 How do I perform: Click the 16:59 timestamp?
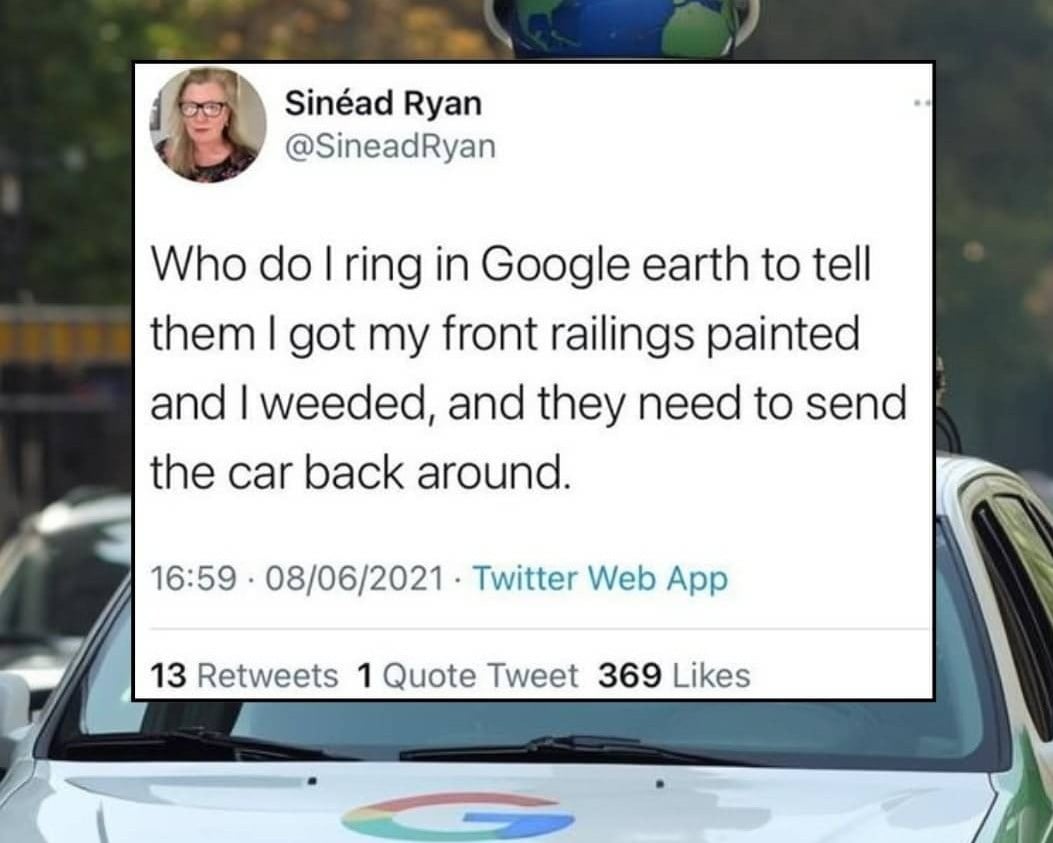pos(193,578)
